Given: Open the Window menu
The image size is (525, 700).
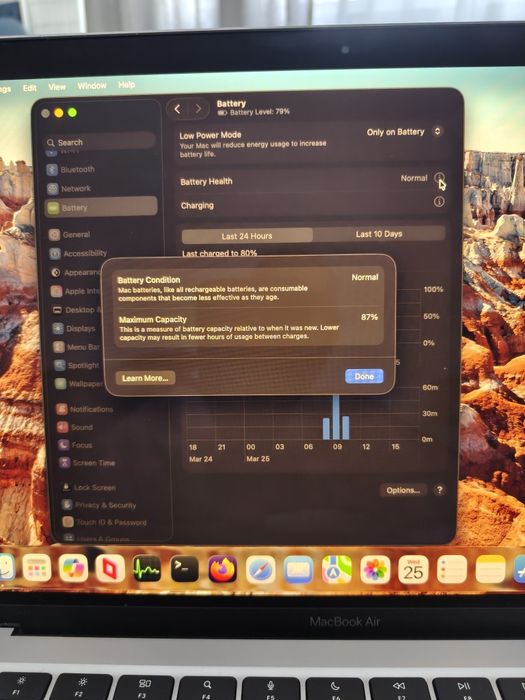Looking at the screenshot, I should click(92, 85).
